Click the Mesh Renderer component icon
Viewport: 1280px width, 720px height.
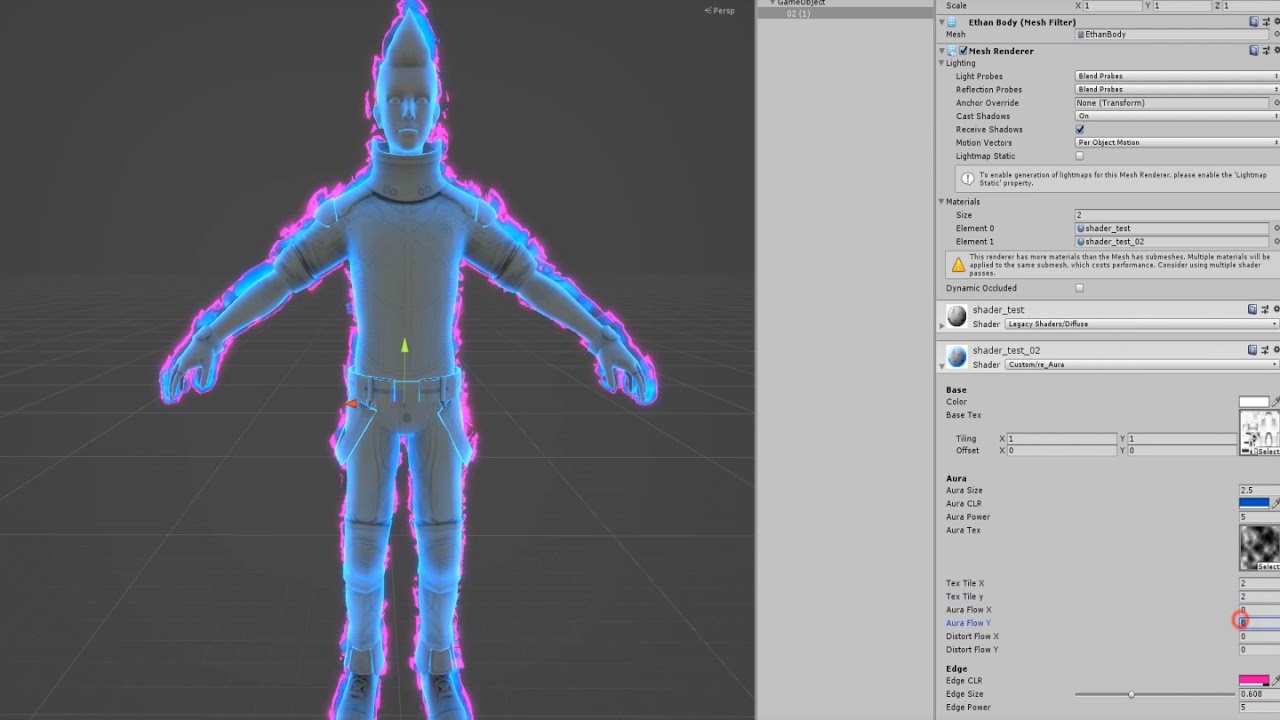pos(952,50)
